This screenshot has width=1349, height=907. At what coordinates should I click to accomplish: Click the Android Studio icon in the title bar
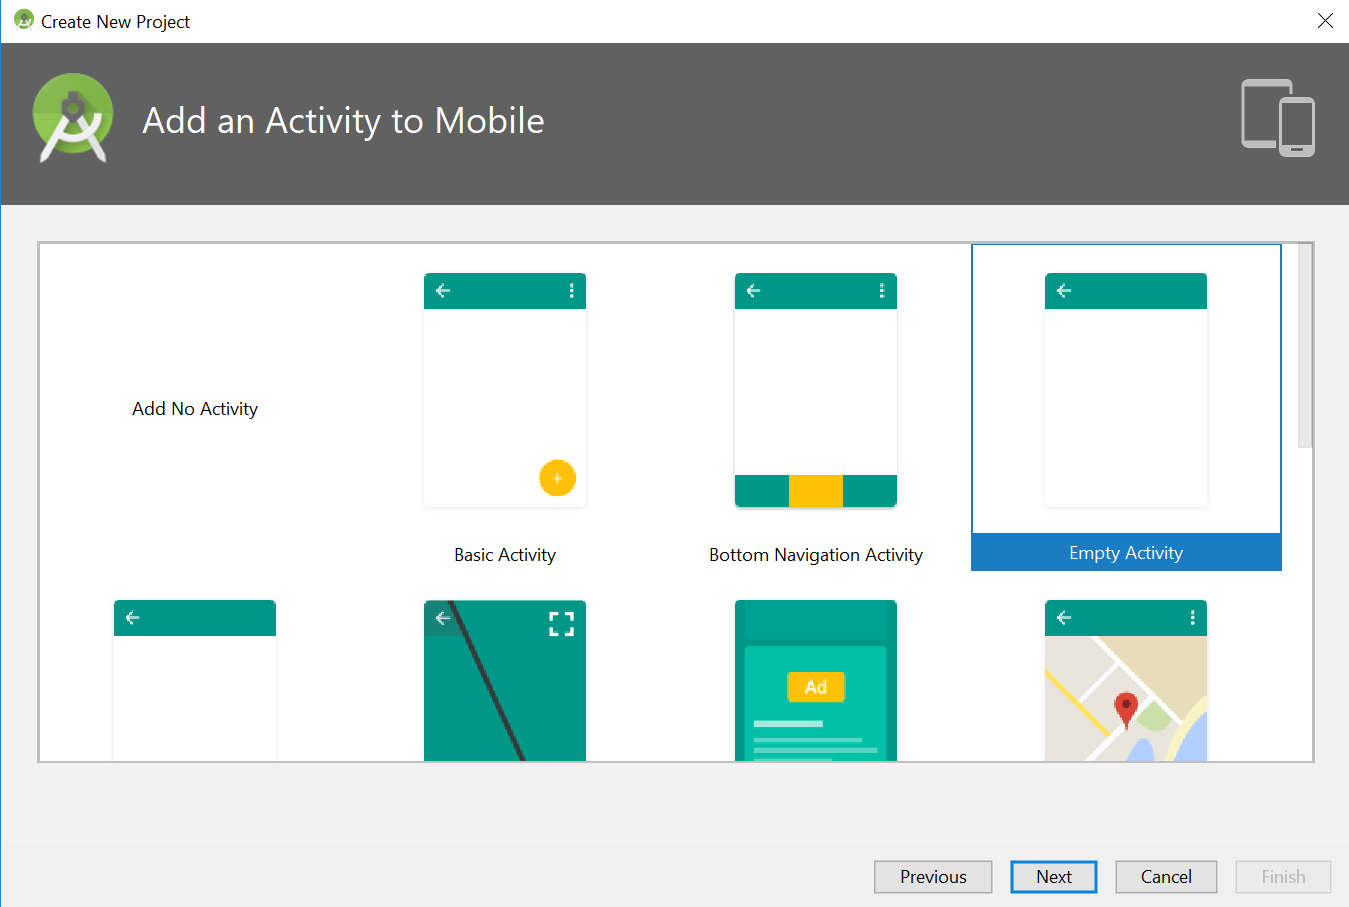24,20
